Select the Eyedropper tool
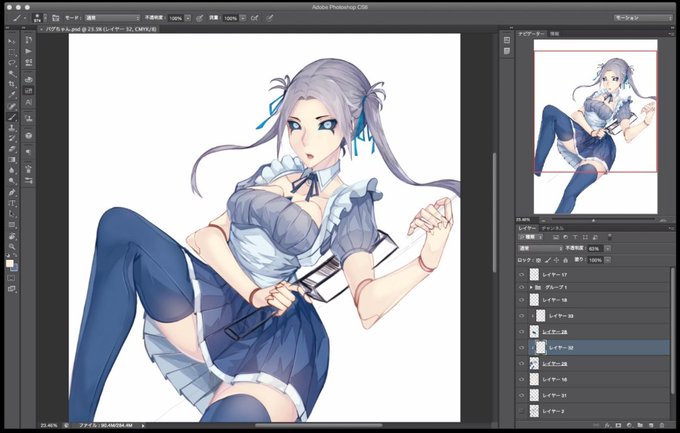 click(12, 95)
